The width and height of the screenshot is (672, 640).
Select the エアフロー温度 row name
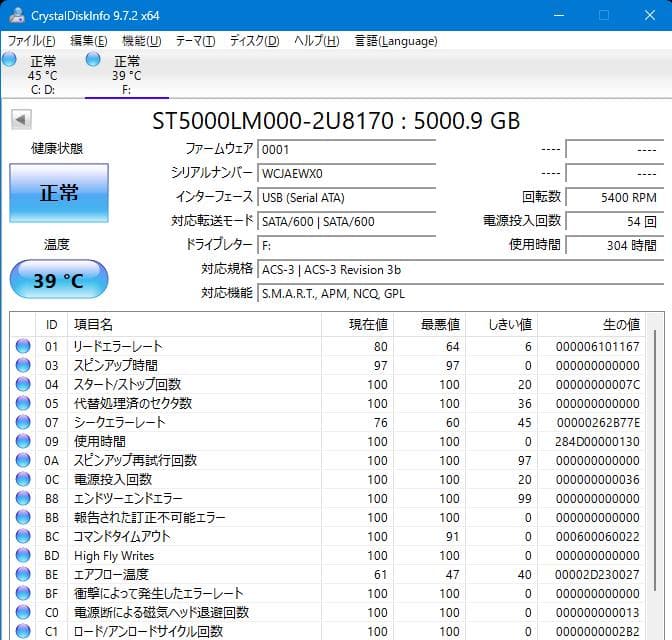pyautogui.click(x=111, y=574)
